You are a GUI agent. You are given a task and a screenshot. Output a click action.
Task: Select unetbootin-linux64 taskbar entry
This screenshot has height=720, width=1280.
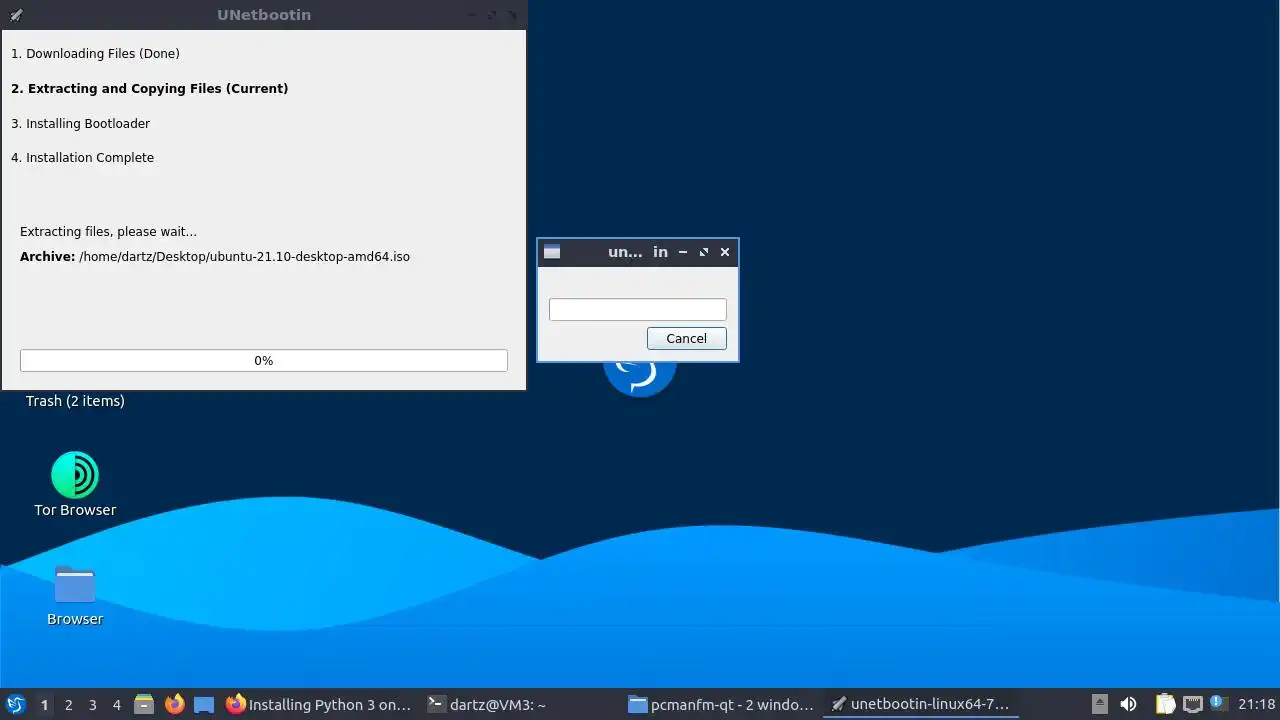[921, 704]
